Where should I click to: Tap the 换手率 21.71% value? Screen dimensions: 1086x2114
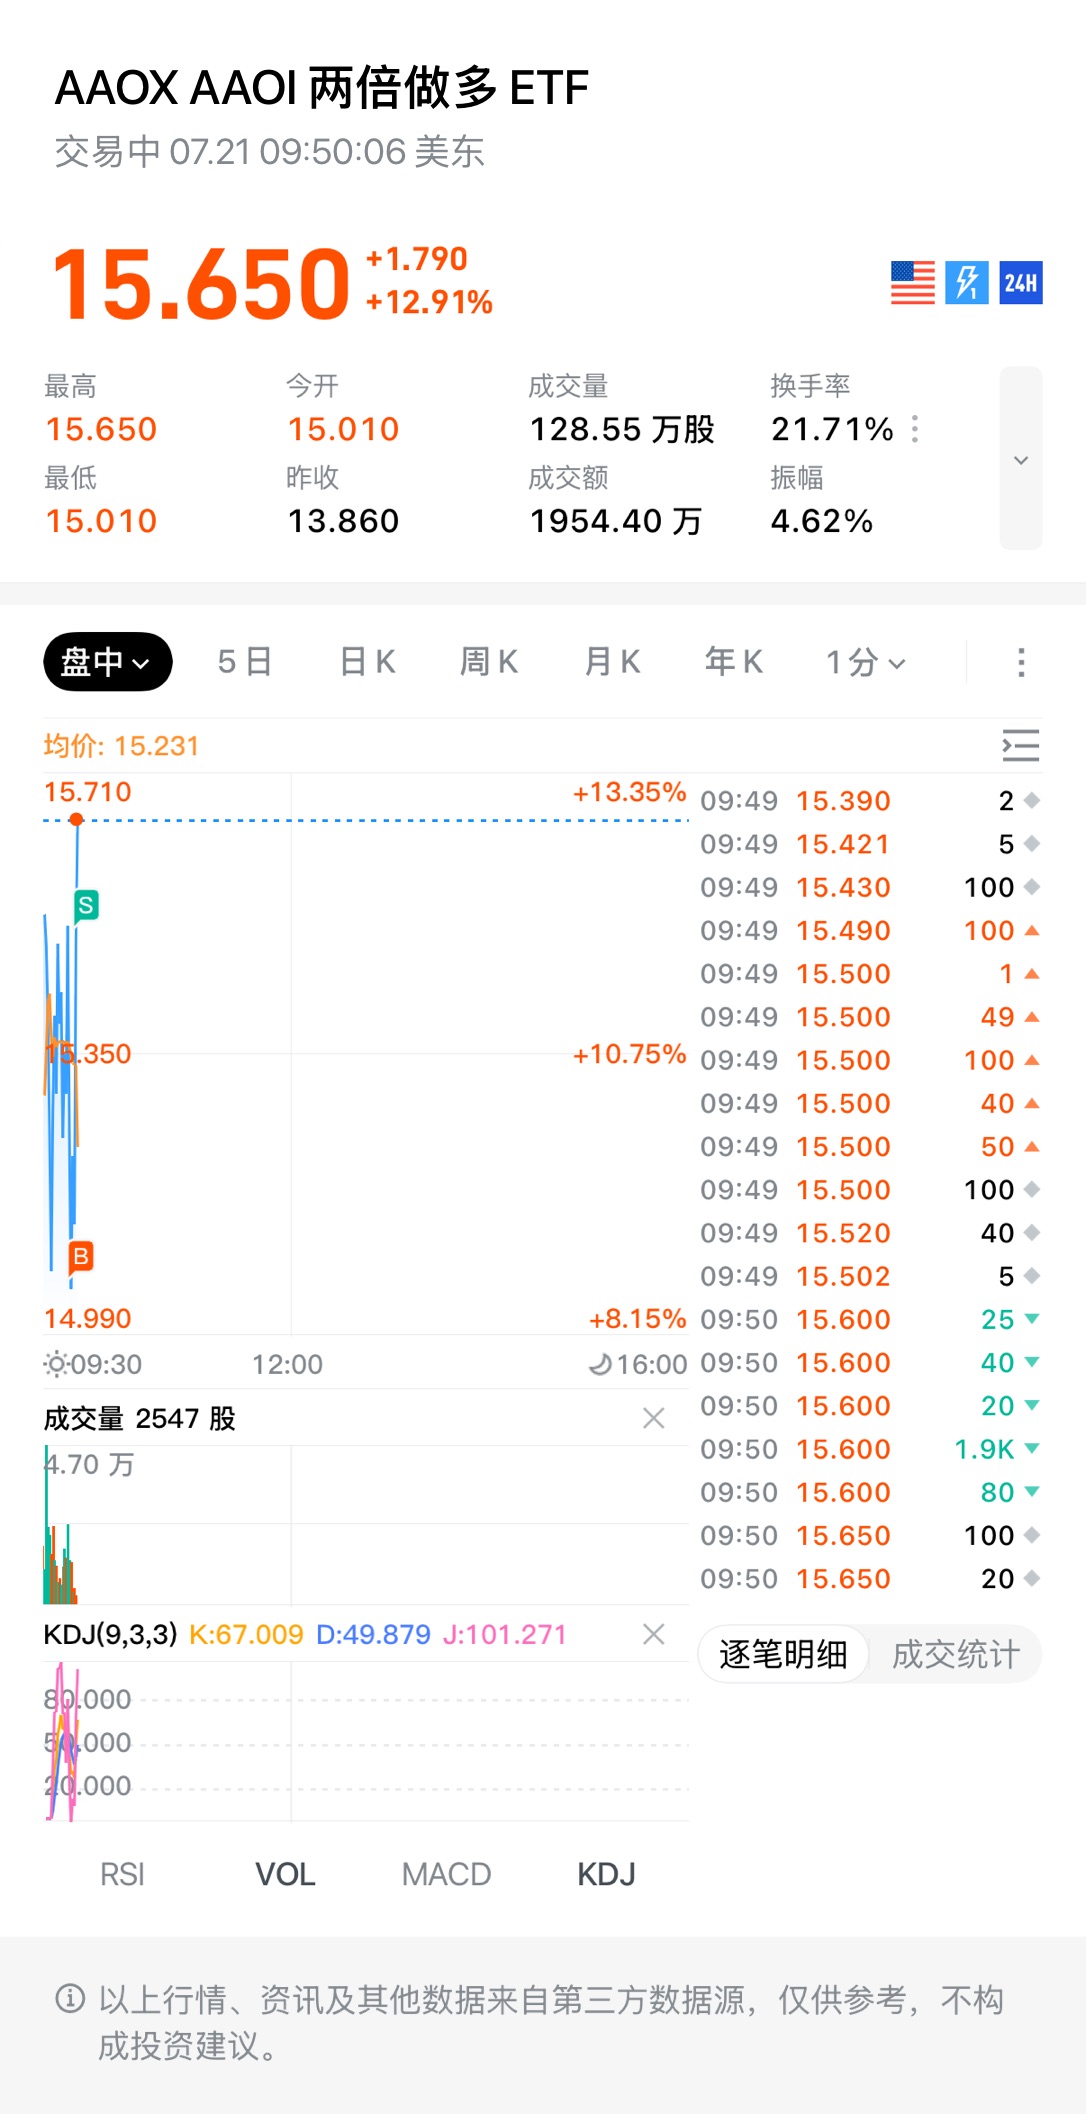pos(832,430)
